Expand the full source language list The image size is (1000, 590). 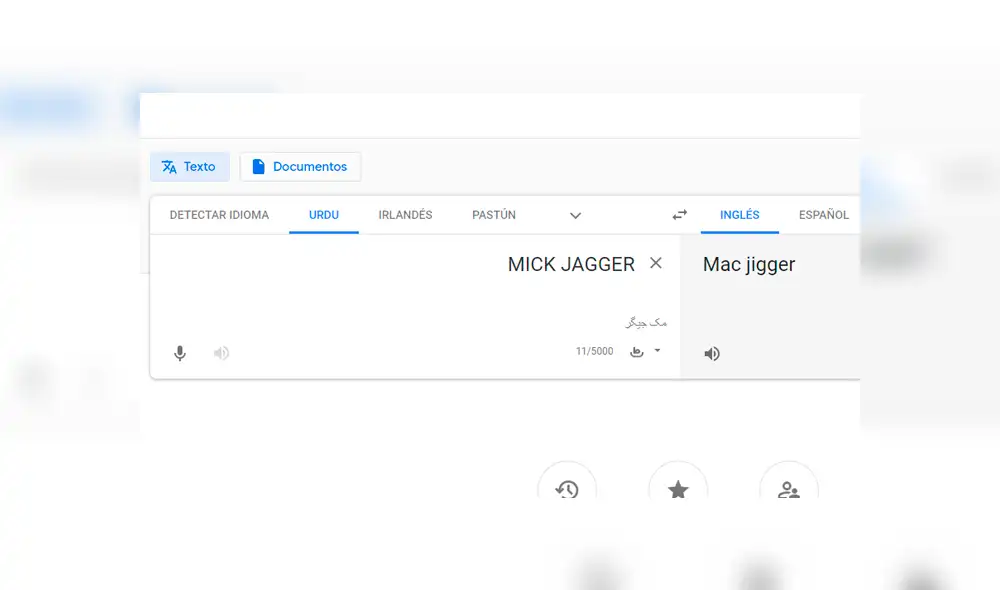tap(575, 214)
